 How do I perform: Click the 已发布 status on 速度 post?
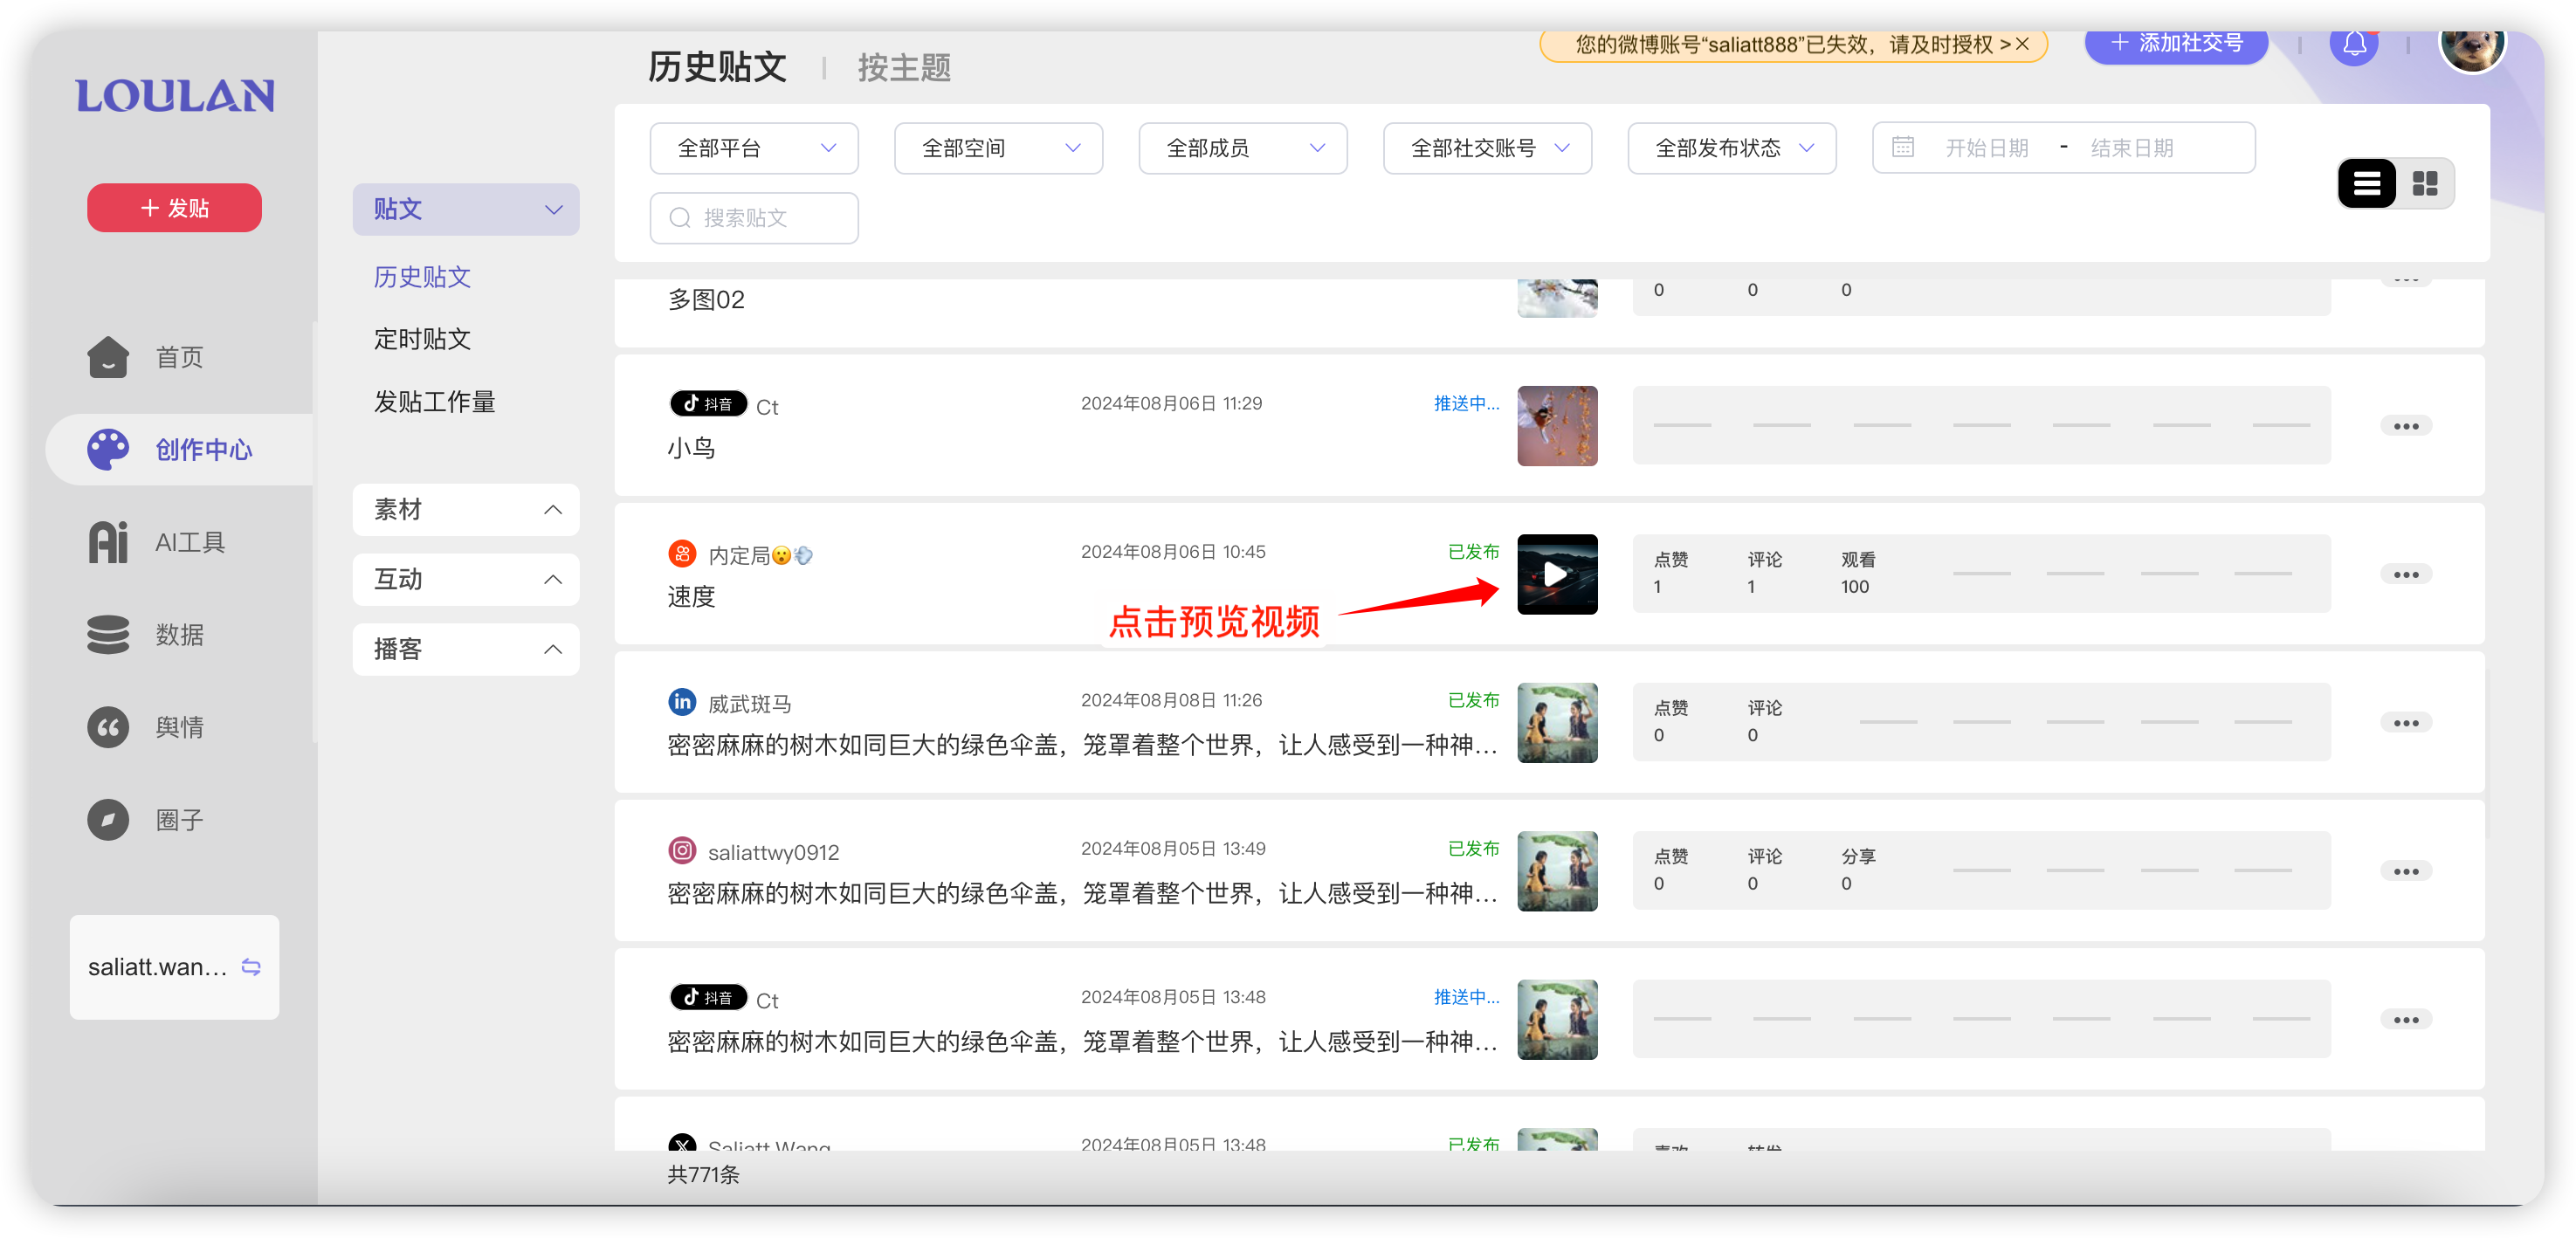point(1473,551)
